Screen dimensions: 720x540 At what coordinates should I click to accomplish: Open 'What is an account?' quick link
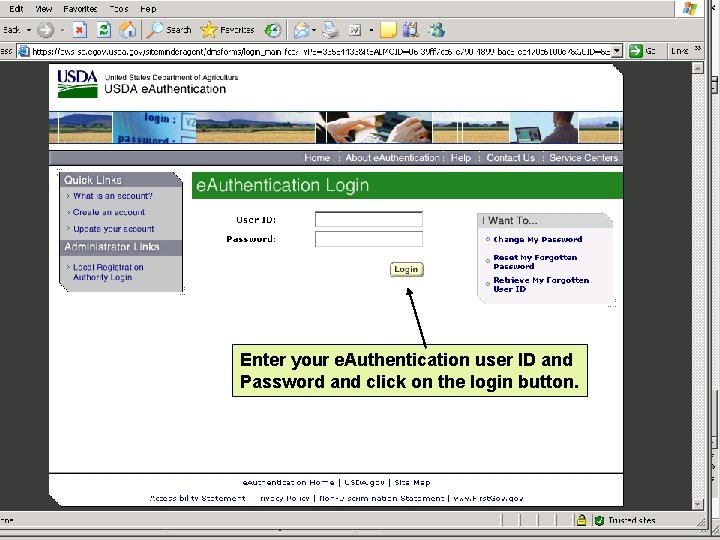(x=112, y=196)
